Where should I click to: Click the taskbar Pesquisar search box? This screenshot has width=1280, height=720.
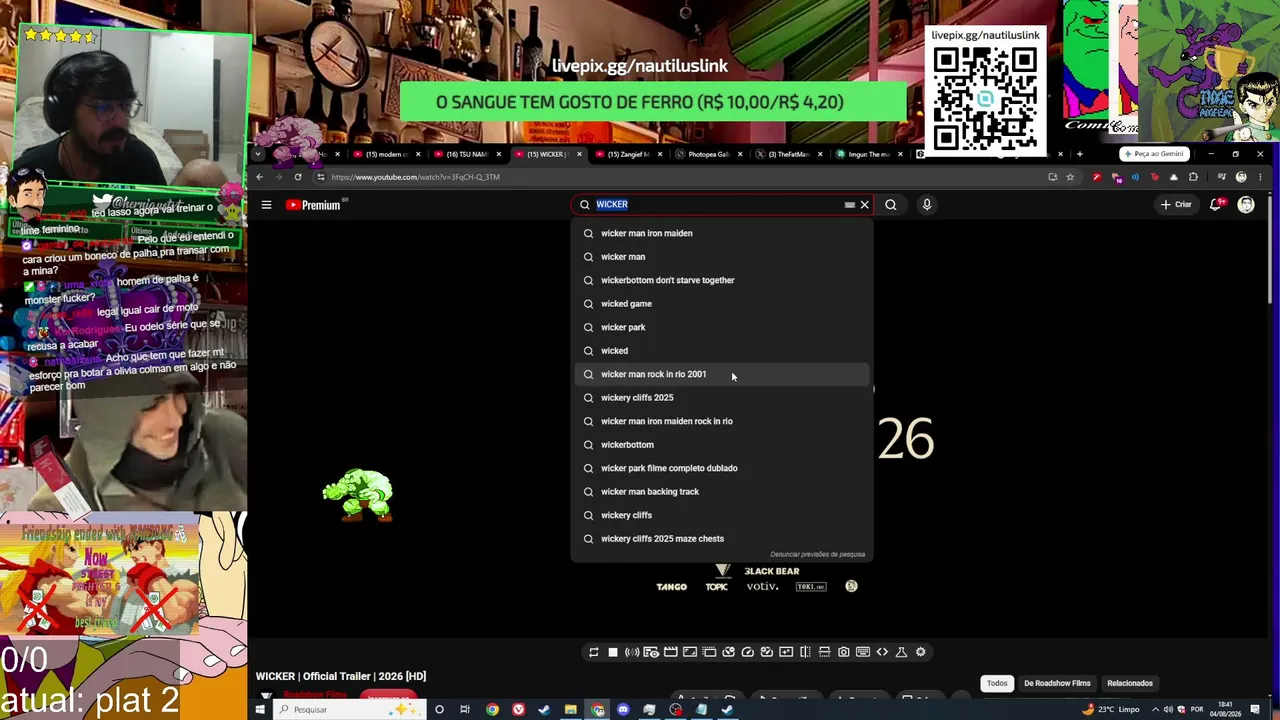(x=349, y=710)
